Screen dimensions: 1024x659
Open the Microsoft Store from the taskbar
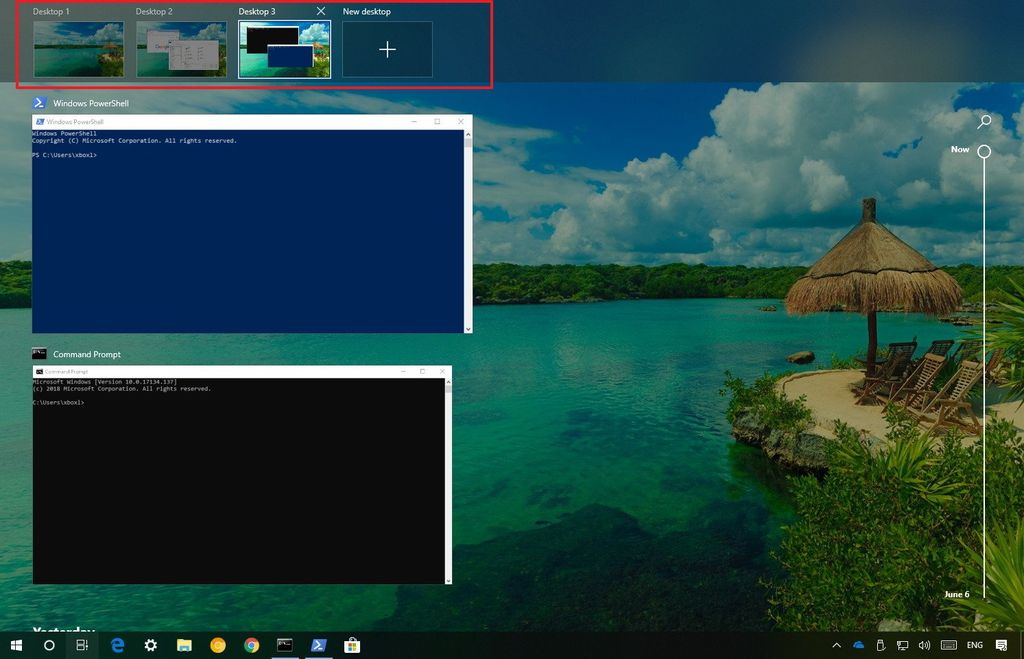[x=352, y=645]
